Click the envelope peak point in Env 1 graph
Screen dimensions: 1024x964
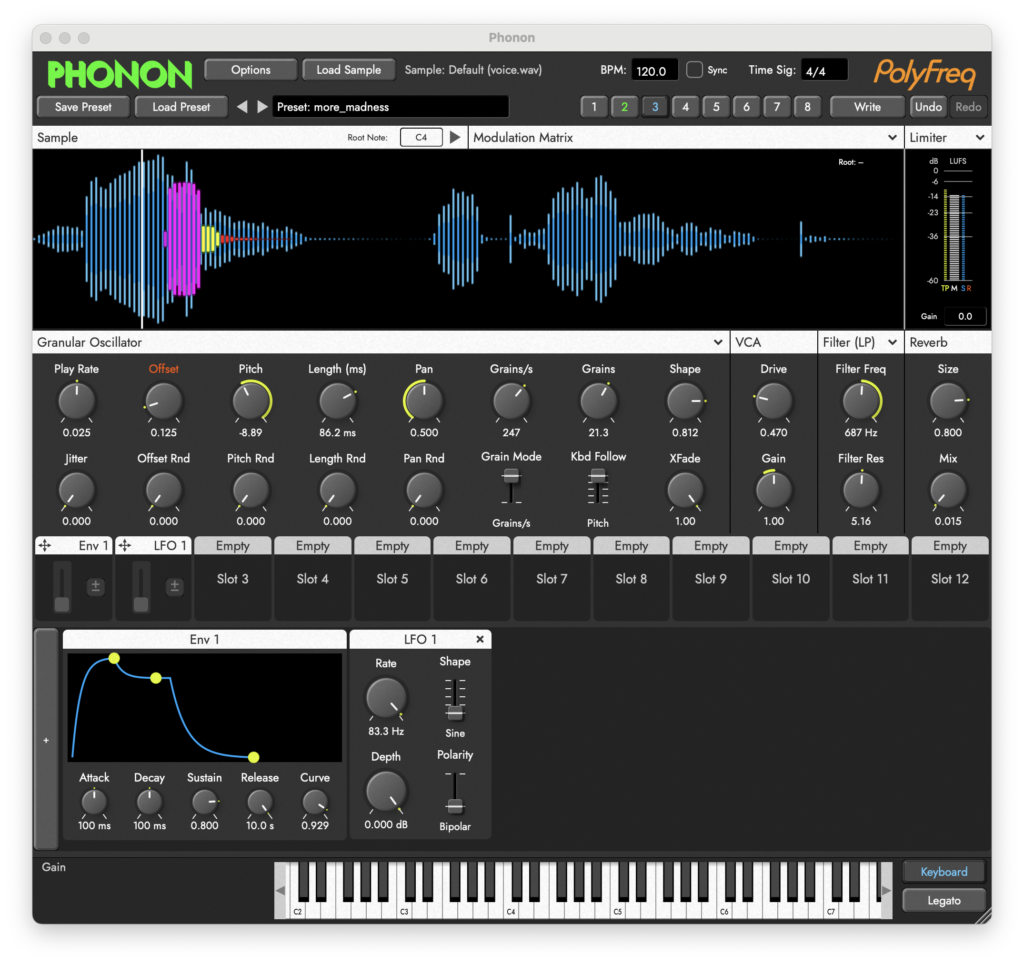click(114, 658)
